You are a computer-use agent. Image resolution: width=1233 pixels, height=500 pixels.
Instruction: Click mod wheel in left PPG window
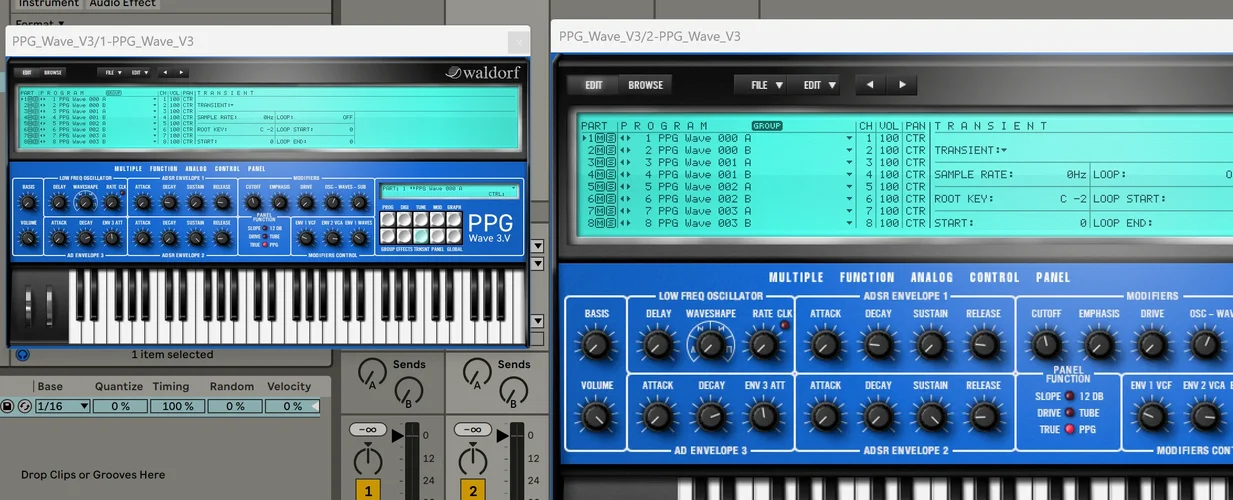coord(48,305)
